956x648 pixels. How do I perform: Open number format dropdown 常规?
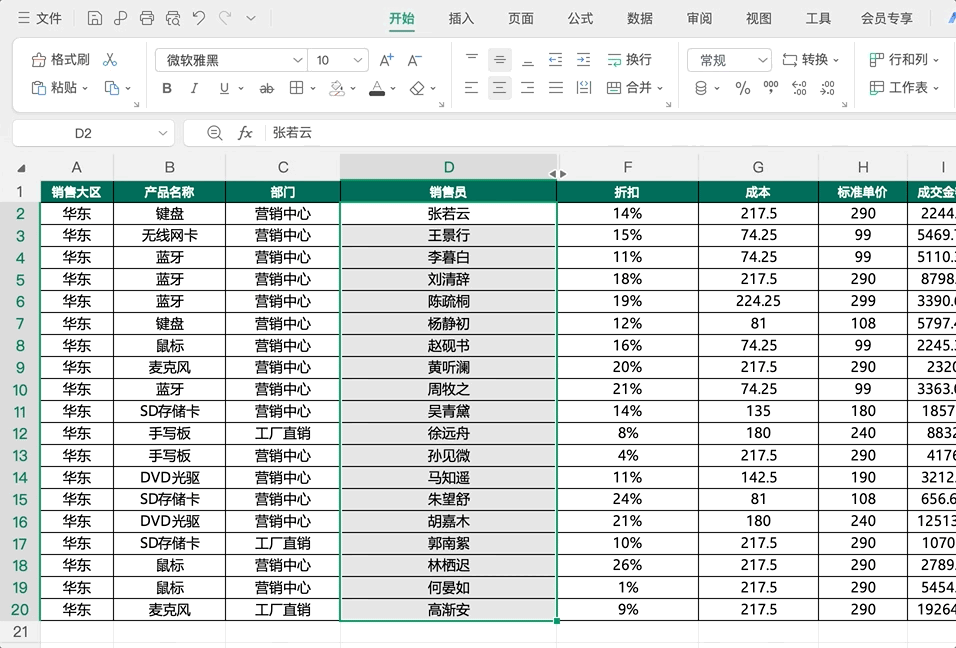729,60
